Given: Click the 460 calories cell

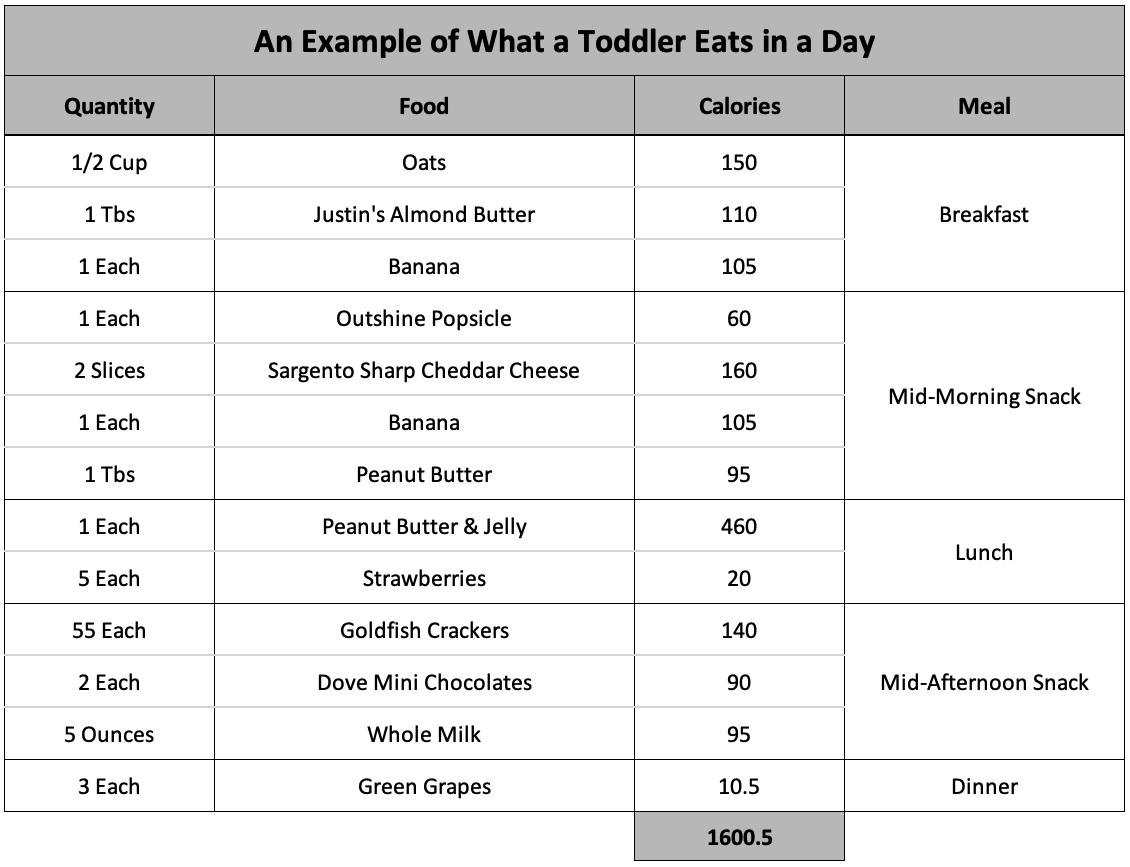Looking at the screenshot, I should 739,526.
